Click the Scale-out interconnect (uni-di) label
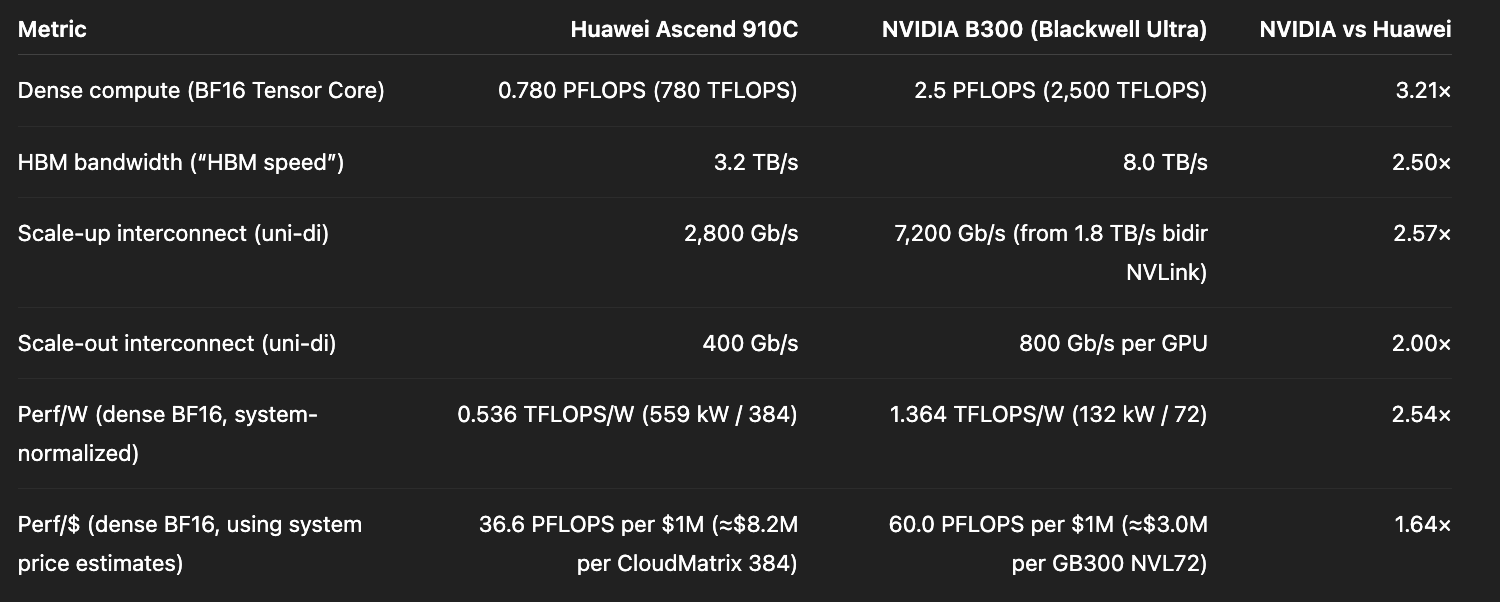Viewport: 1500px width, 602px height. coord(177,343)
